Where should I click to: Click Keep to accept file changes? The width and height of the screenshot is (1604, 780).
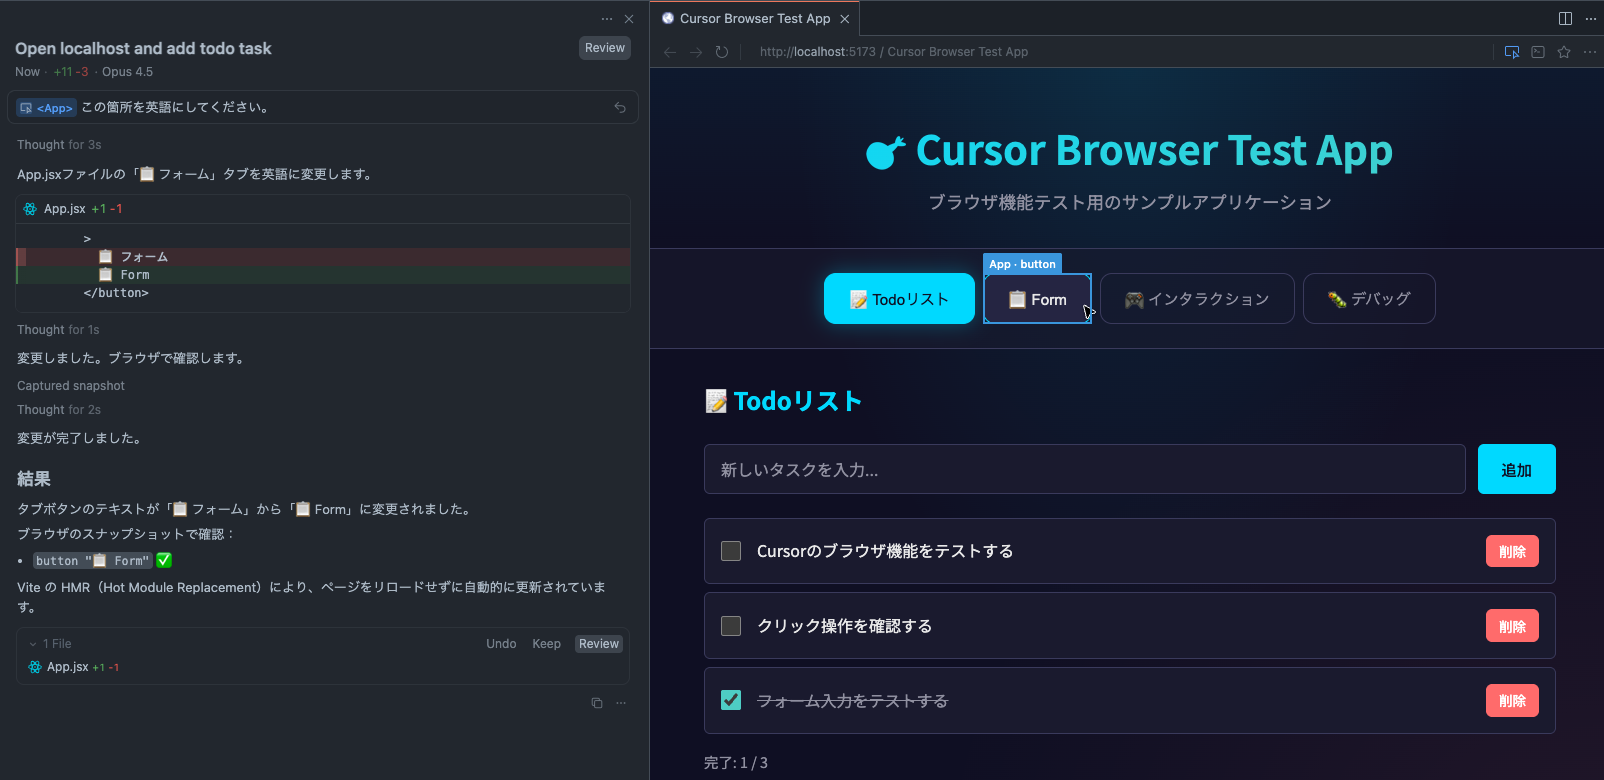[546, 644]
